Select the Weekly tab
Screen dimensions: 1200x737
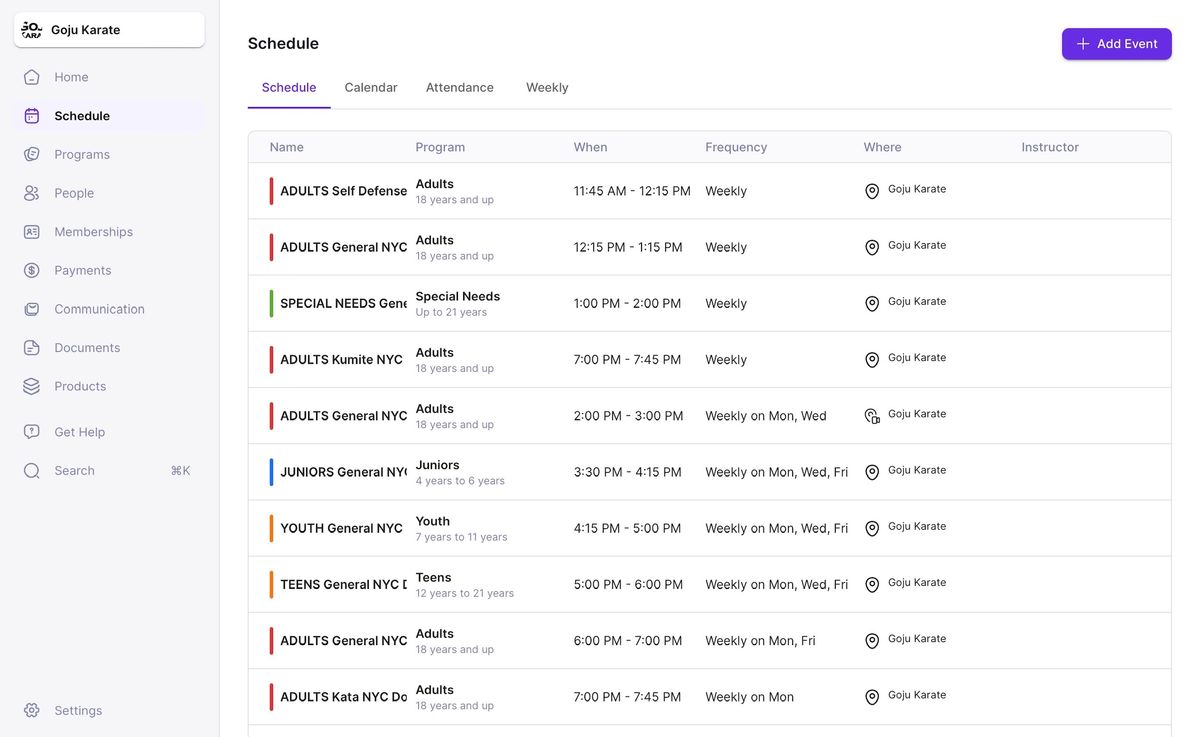(547, 88)
